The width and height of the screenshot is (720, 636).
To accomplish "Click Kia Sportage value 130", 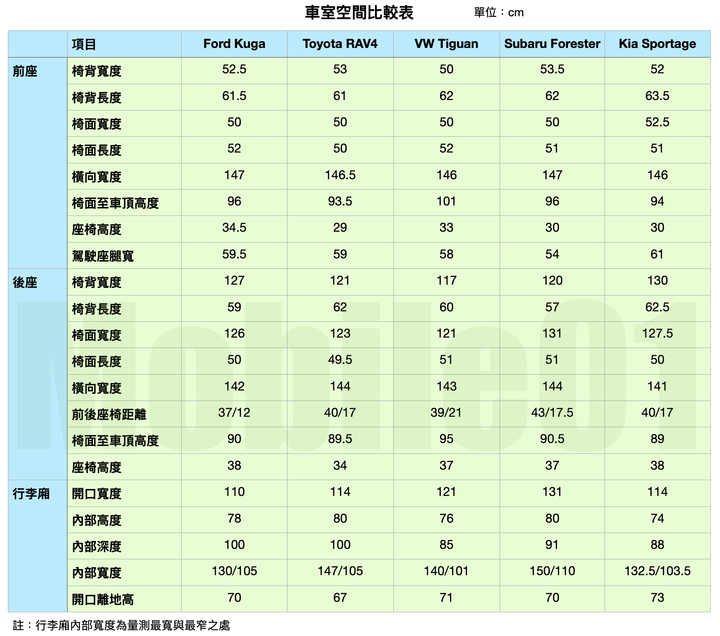I will click(x=657, y=281).
